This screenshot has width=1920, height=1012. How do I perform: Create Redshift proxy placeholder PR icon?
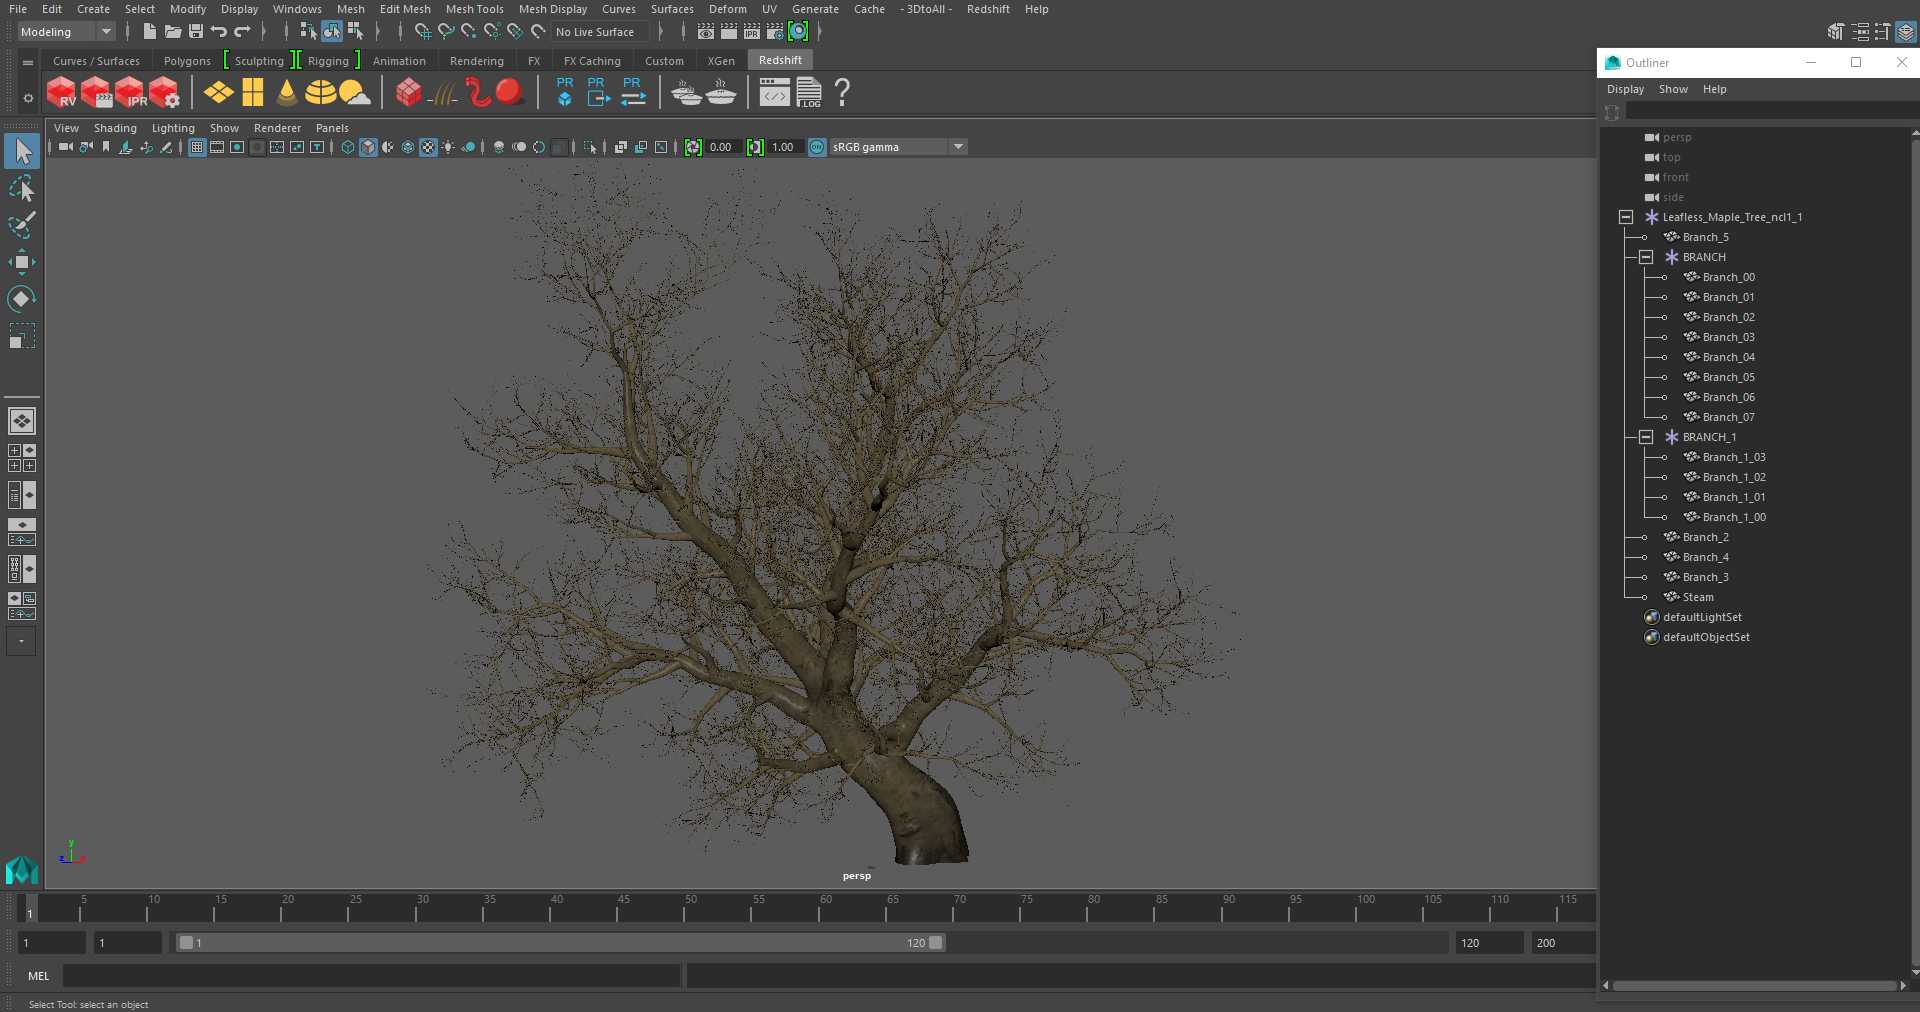565,92
